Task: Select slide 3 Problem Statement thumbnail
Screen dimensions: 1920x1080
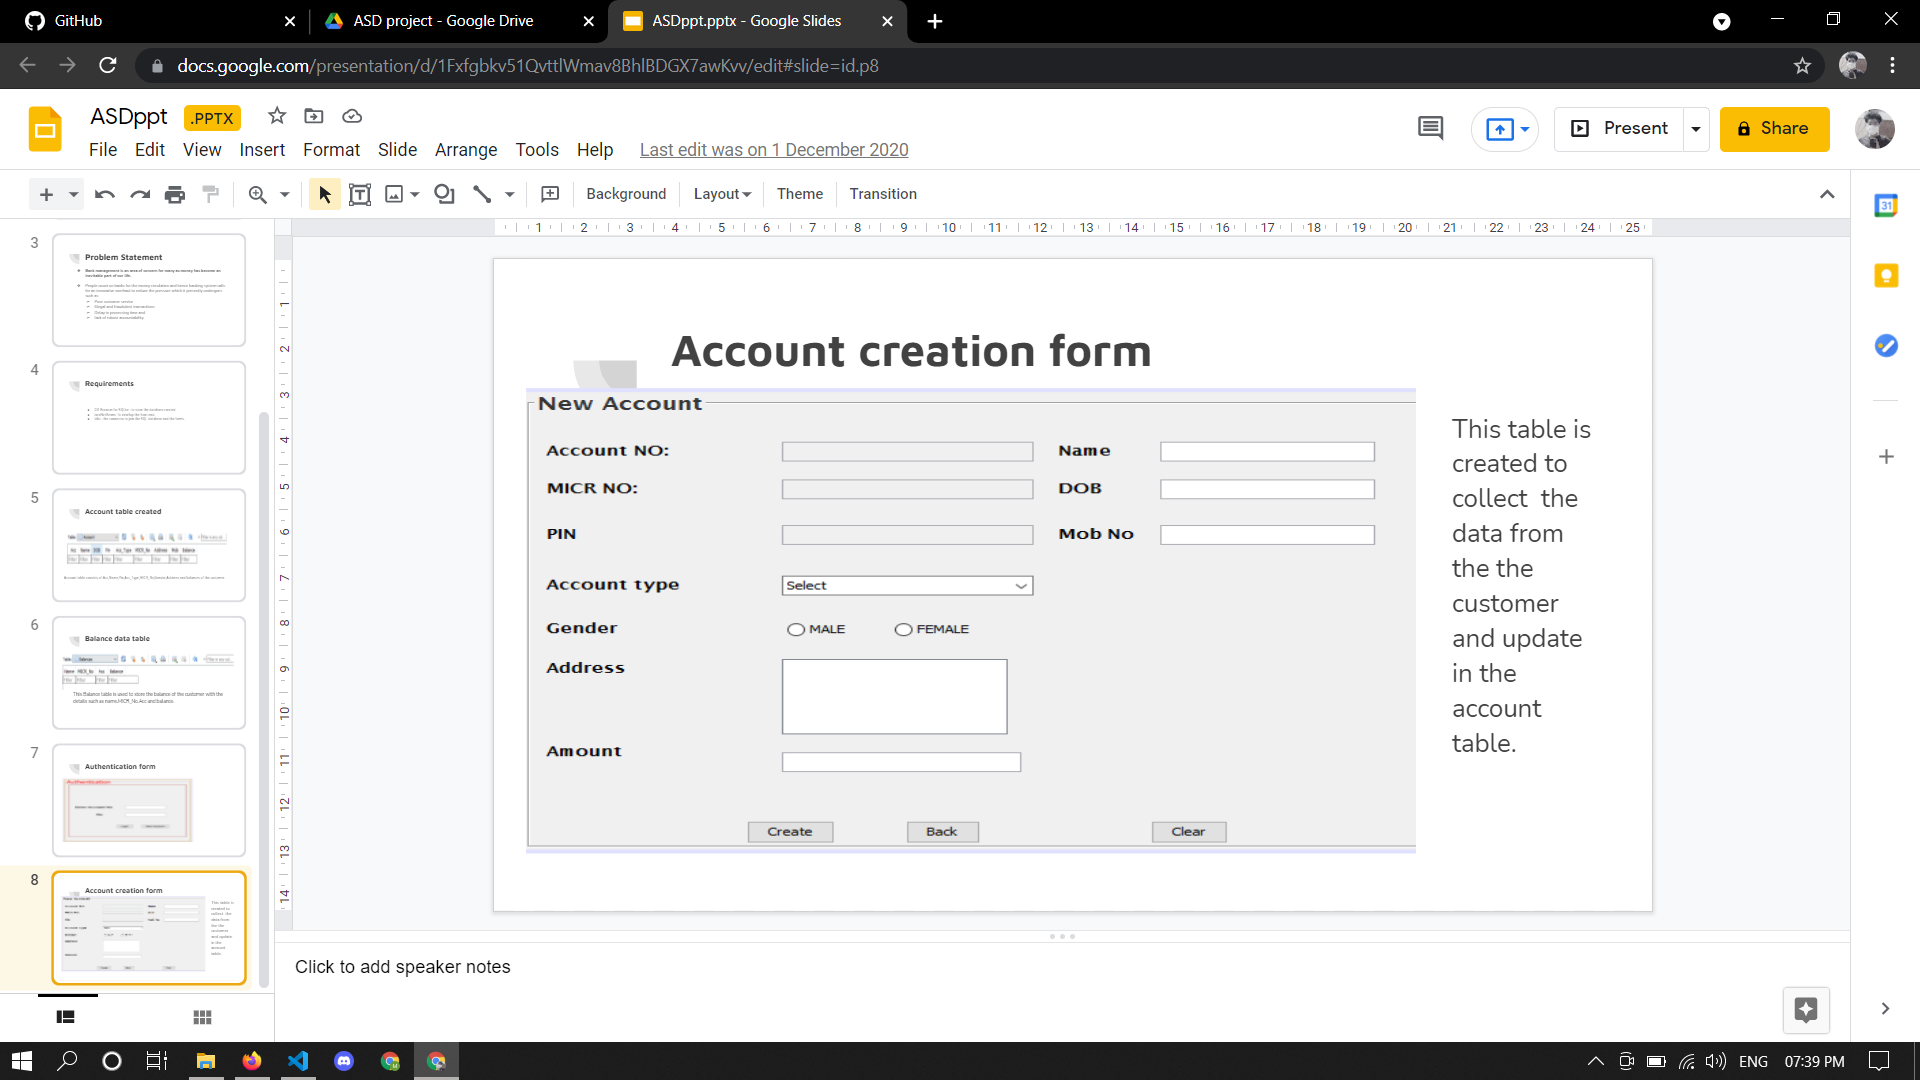Action: coord(149,290)
